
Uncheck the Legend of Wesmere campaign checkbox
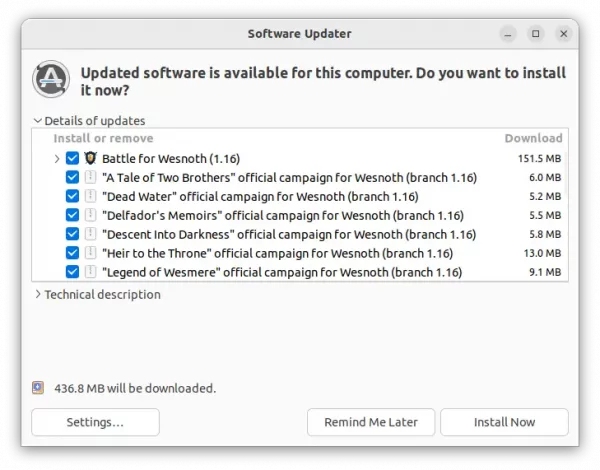coord(72,272)
